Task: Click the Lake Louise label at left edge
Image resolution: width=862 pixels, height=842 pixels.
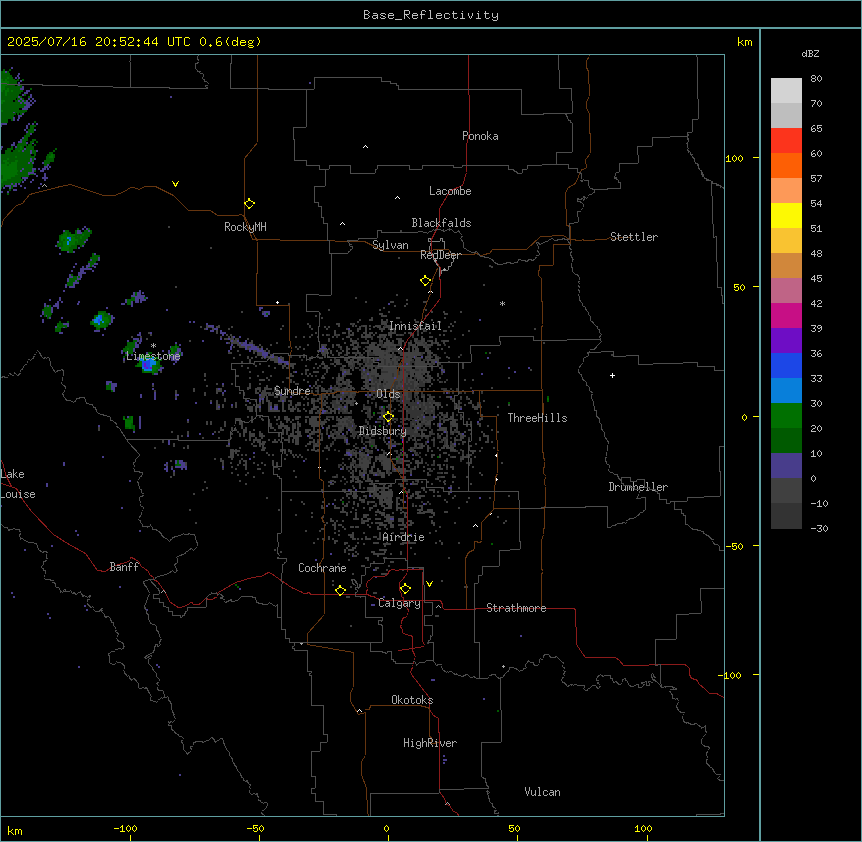Action: (x=18, y=484)
